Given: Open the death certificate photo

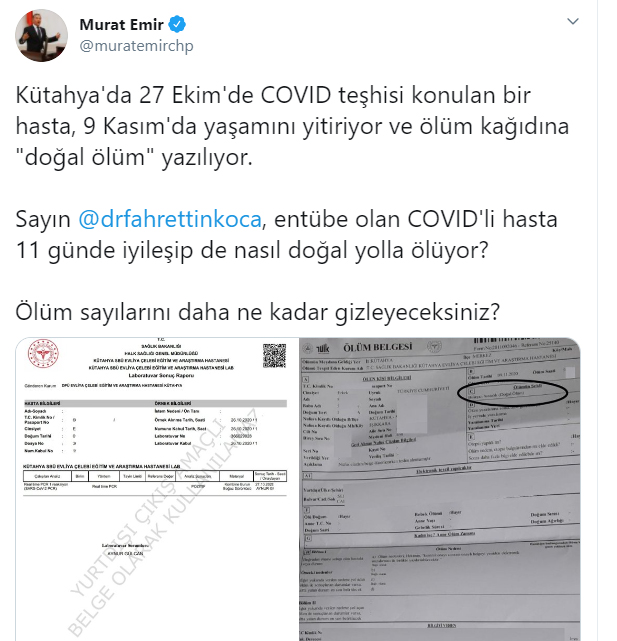Looking at the screenshot, I should 440,489.
